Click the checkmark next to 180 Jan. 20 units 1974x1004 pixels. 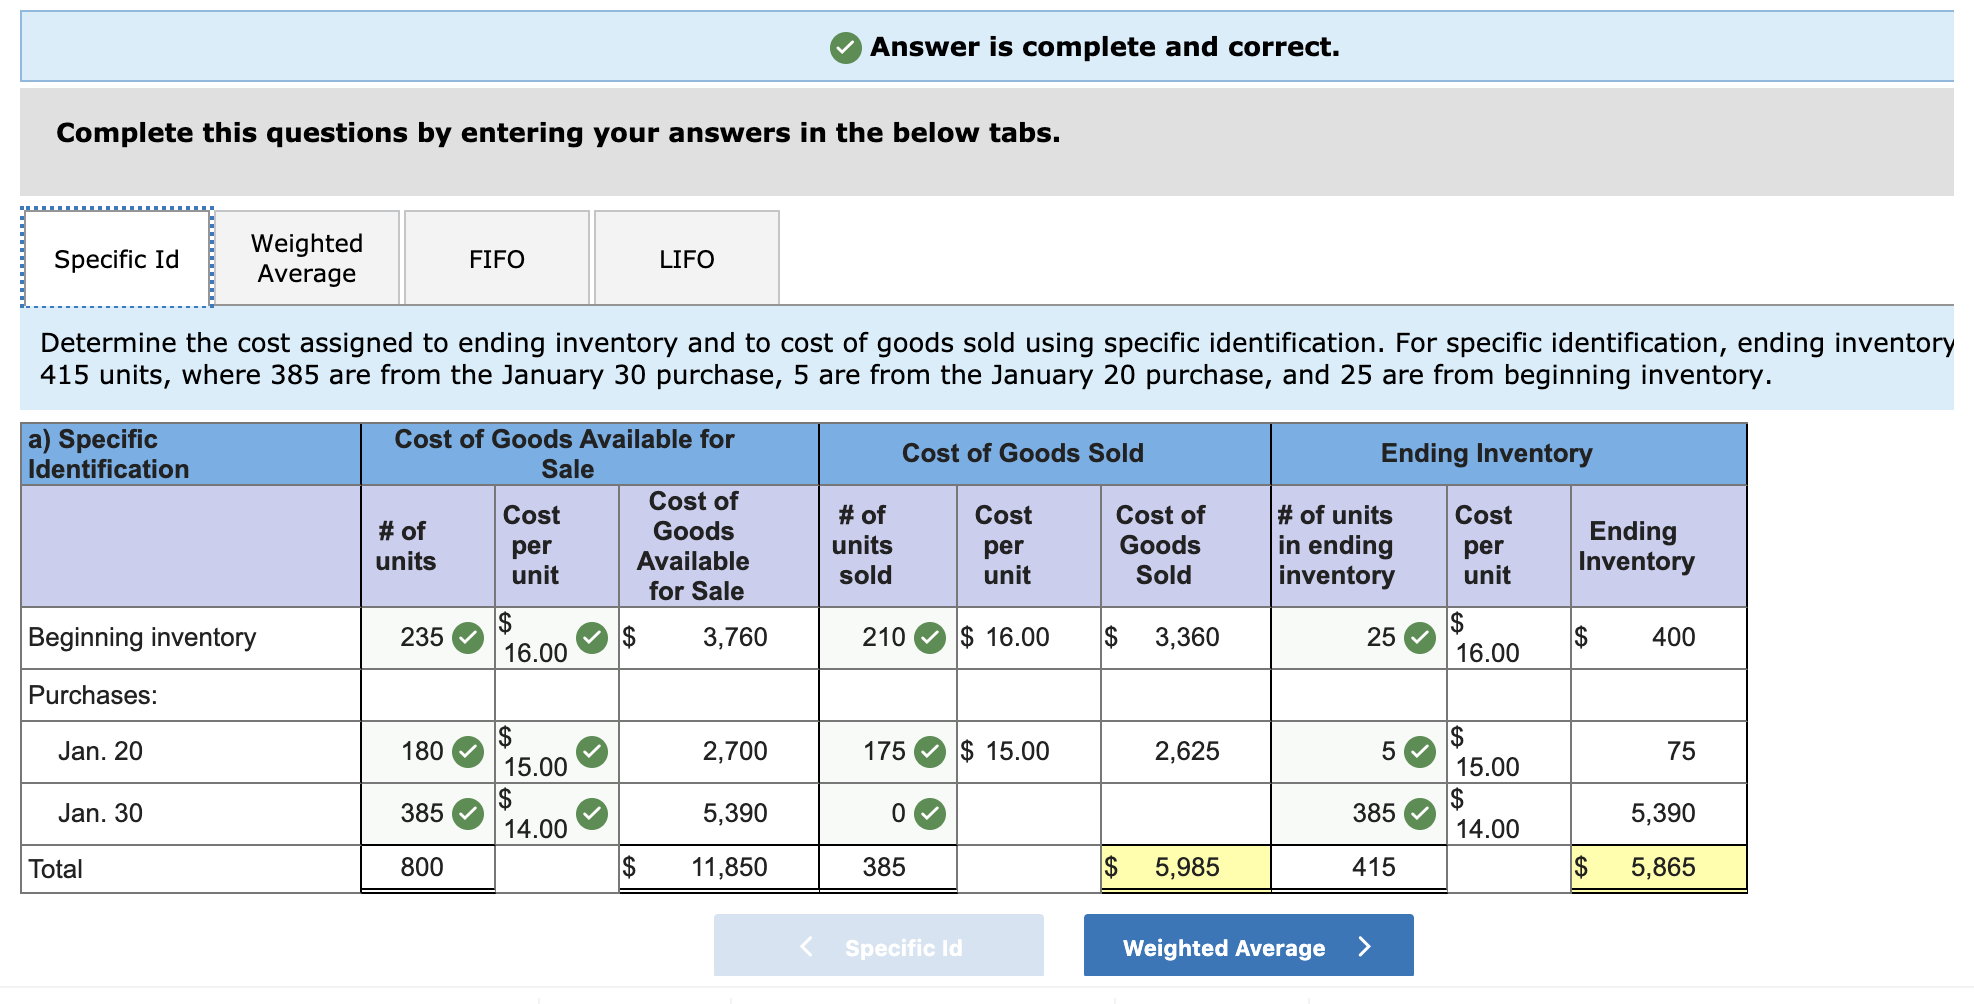[x=466, y=751]
